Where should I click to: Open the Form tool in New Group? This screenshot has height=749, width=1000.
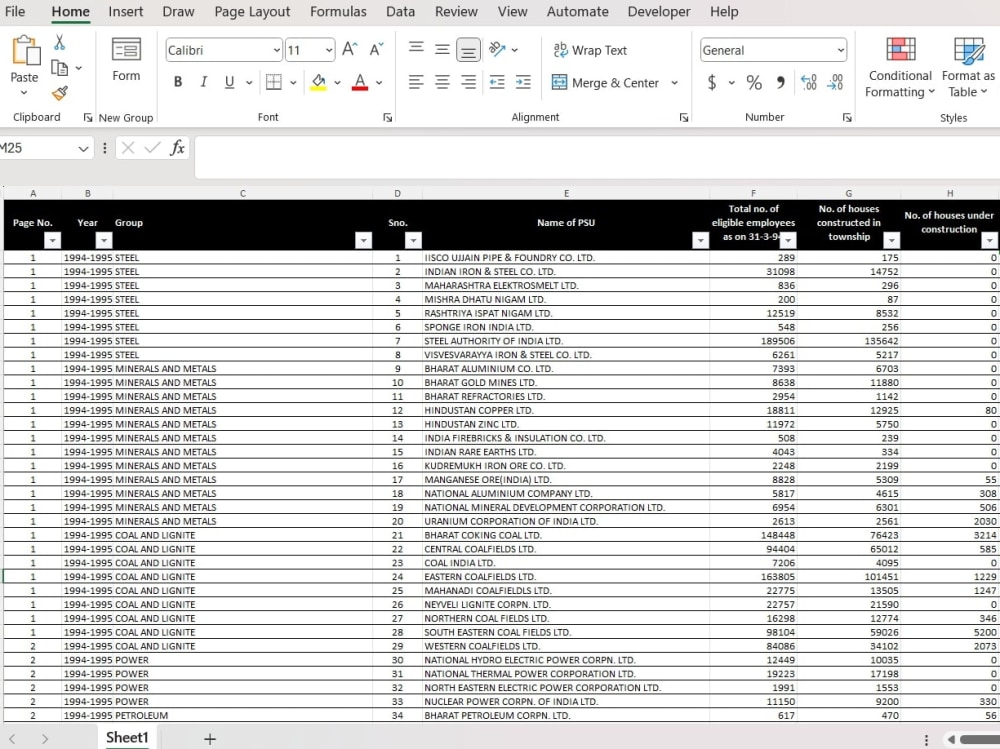[x=126, y=60]
